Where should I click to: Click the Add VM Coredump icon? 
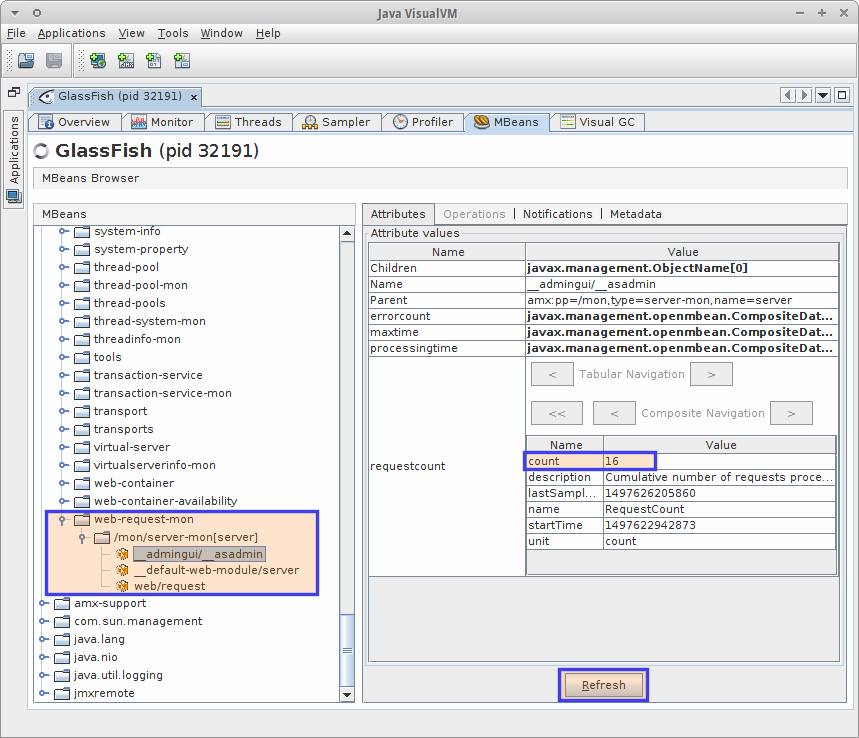click(x=154, y=60)
